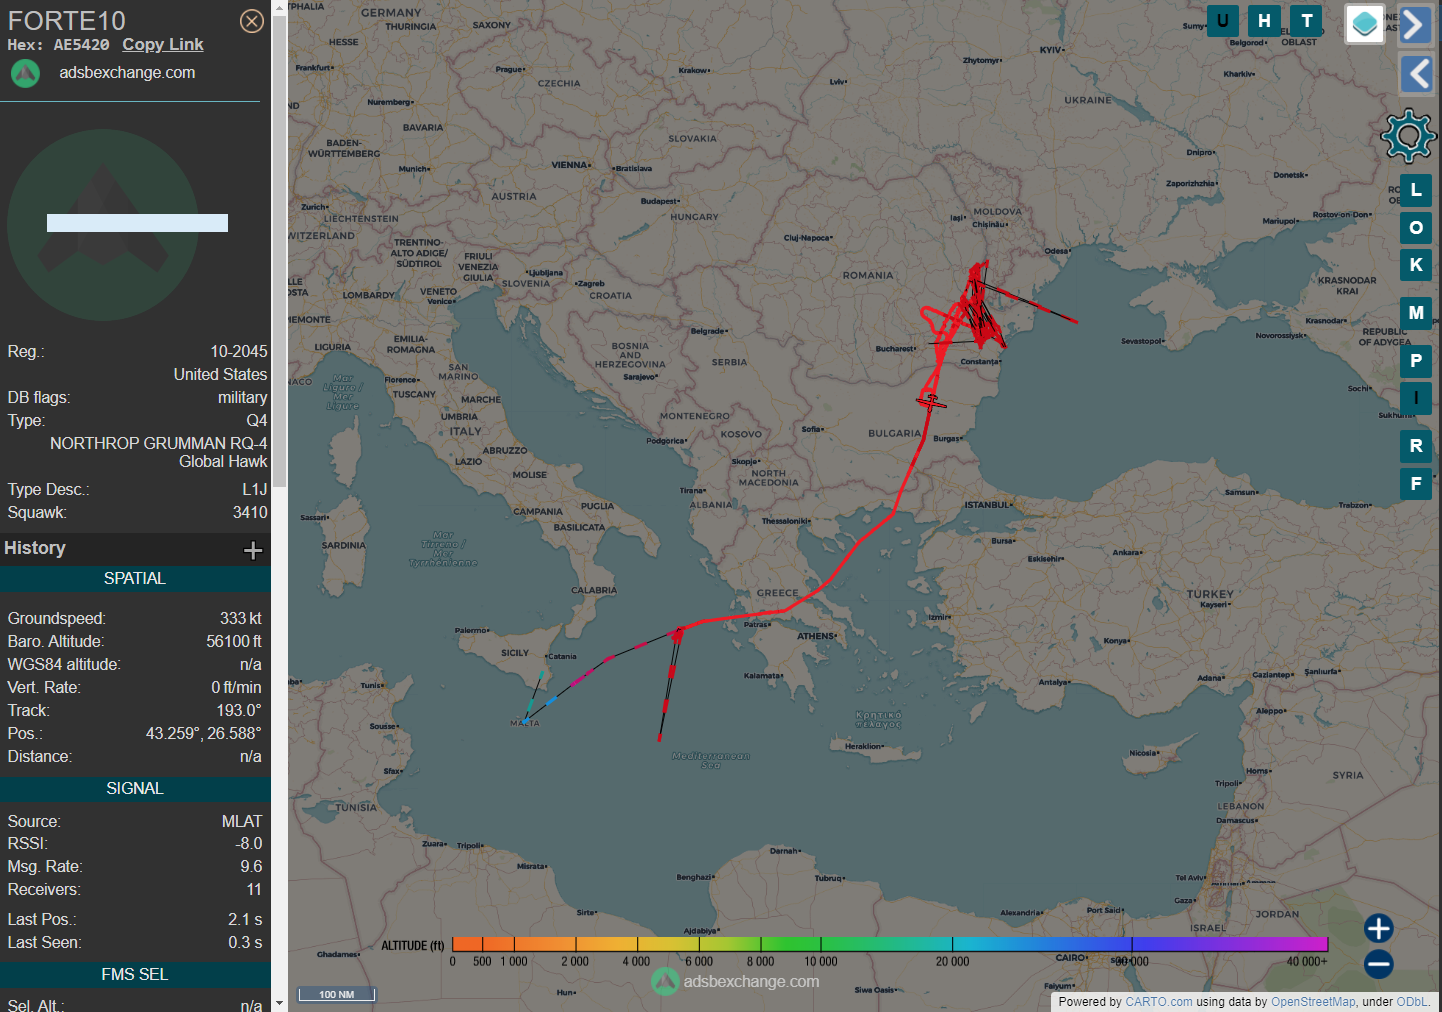Toggle the O map button
Image resolution: width=1442 pixels, height=1012 pixels.
[x=1416, y=228]
